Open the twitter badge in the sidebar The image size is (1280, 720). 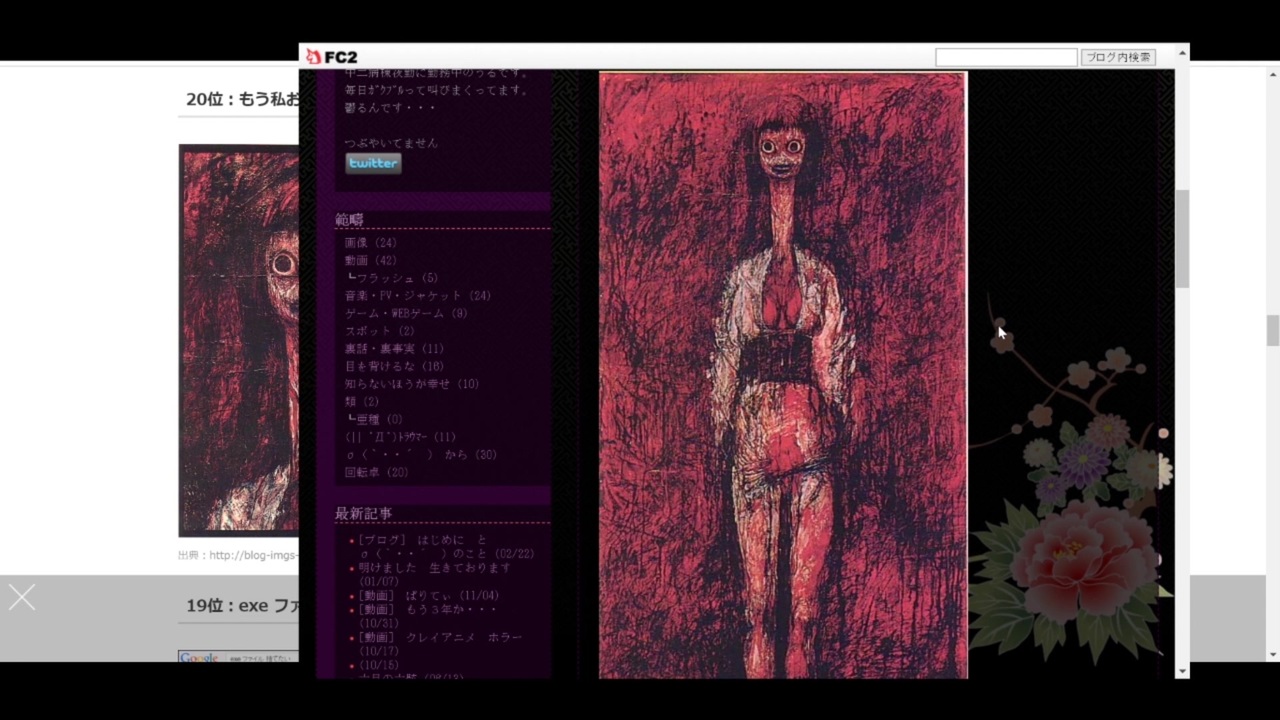(x=373, y=163)
